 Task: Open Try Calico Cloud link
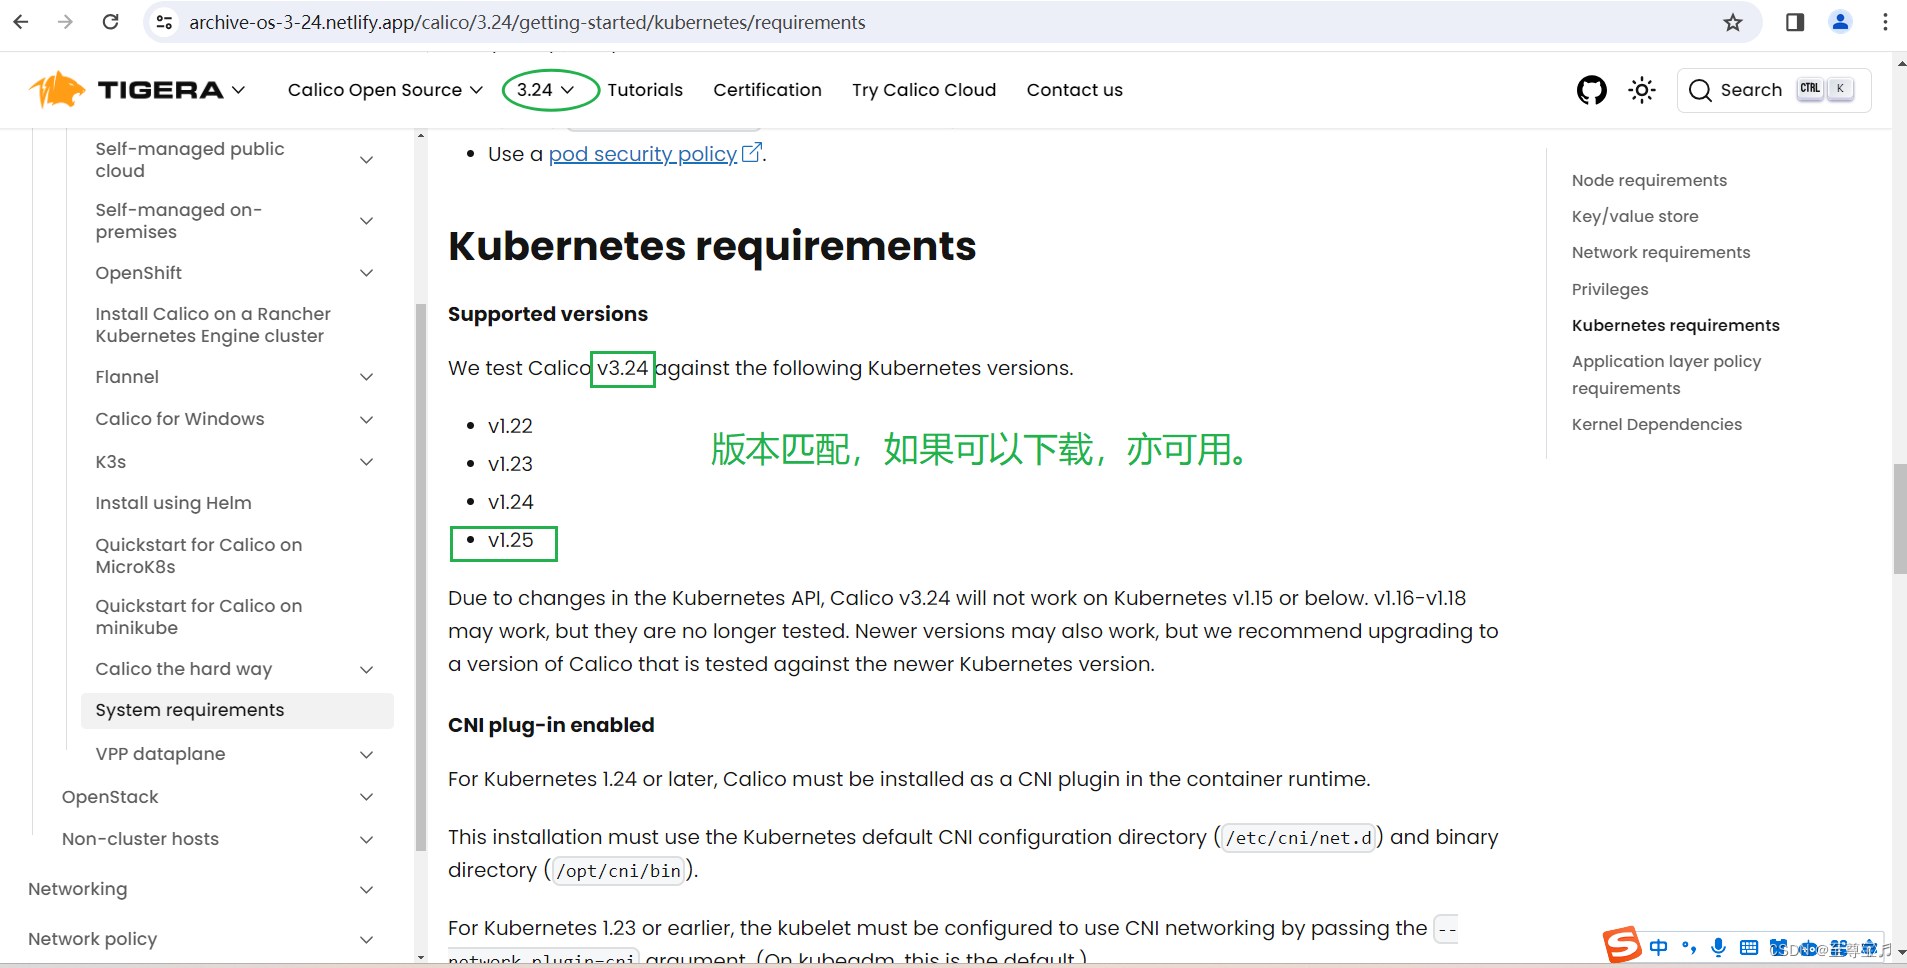tap(924, 90)
